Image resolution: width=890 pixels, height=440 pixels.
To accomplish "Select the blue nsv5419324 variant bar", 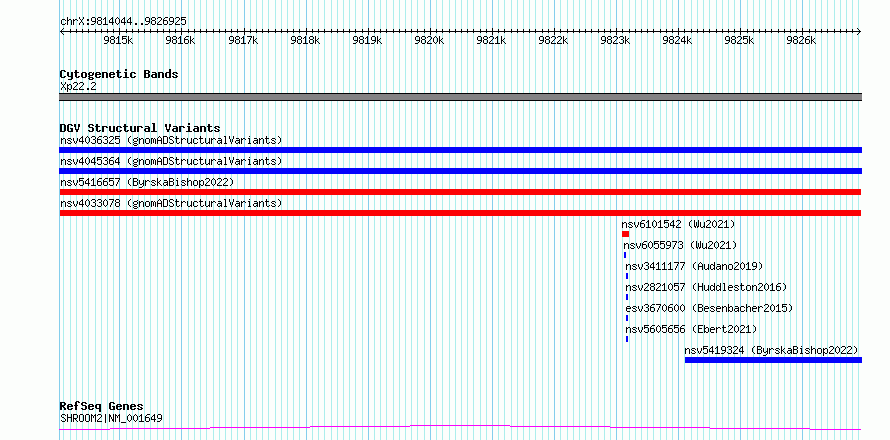I will pos(773,360).
